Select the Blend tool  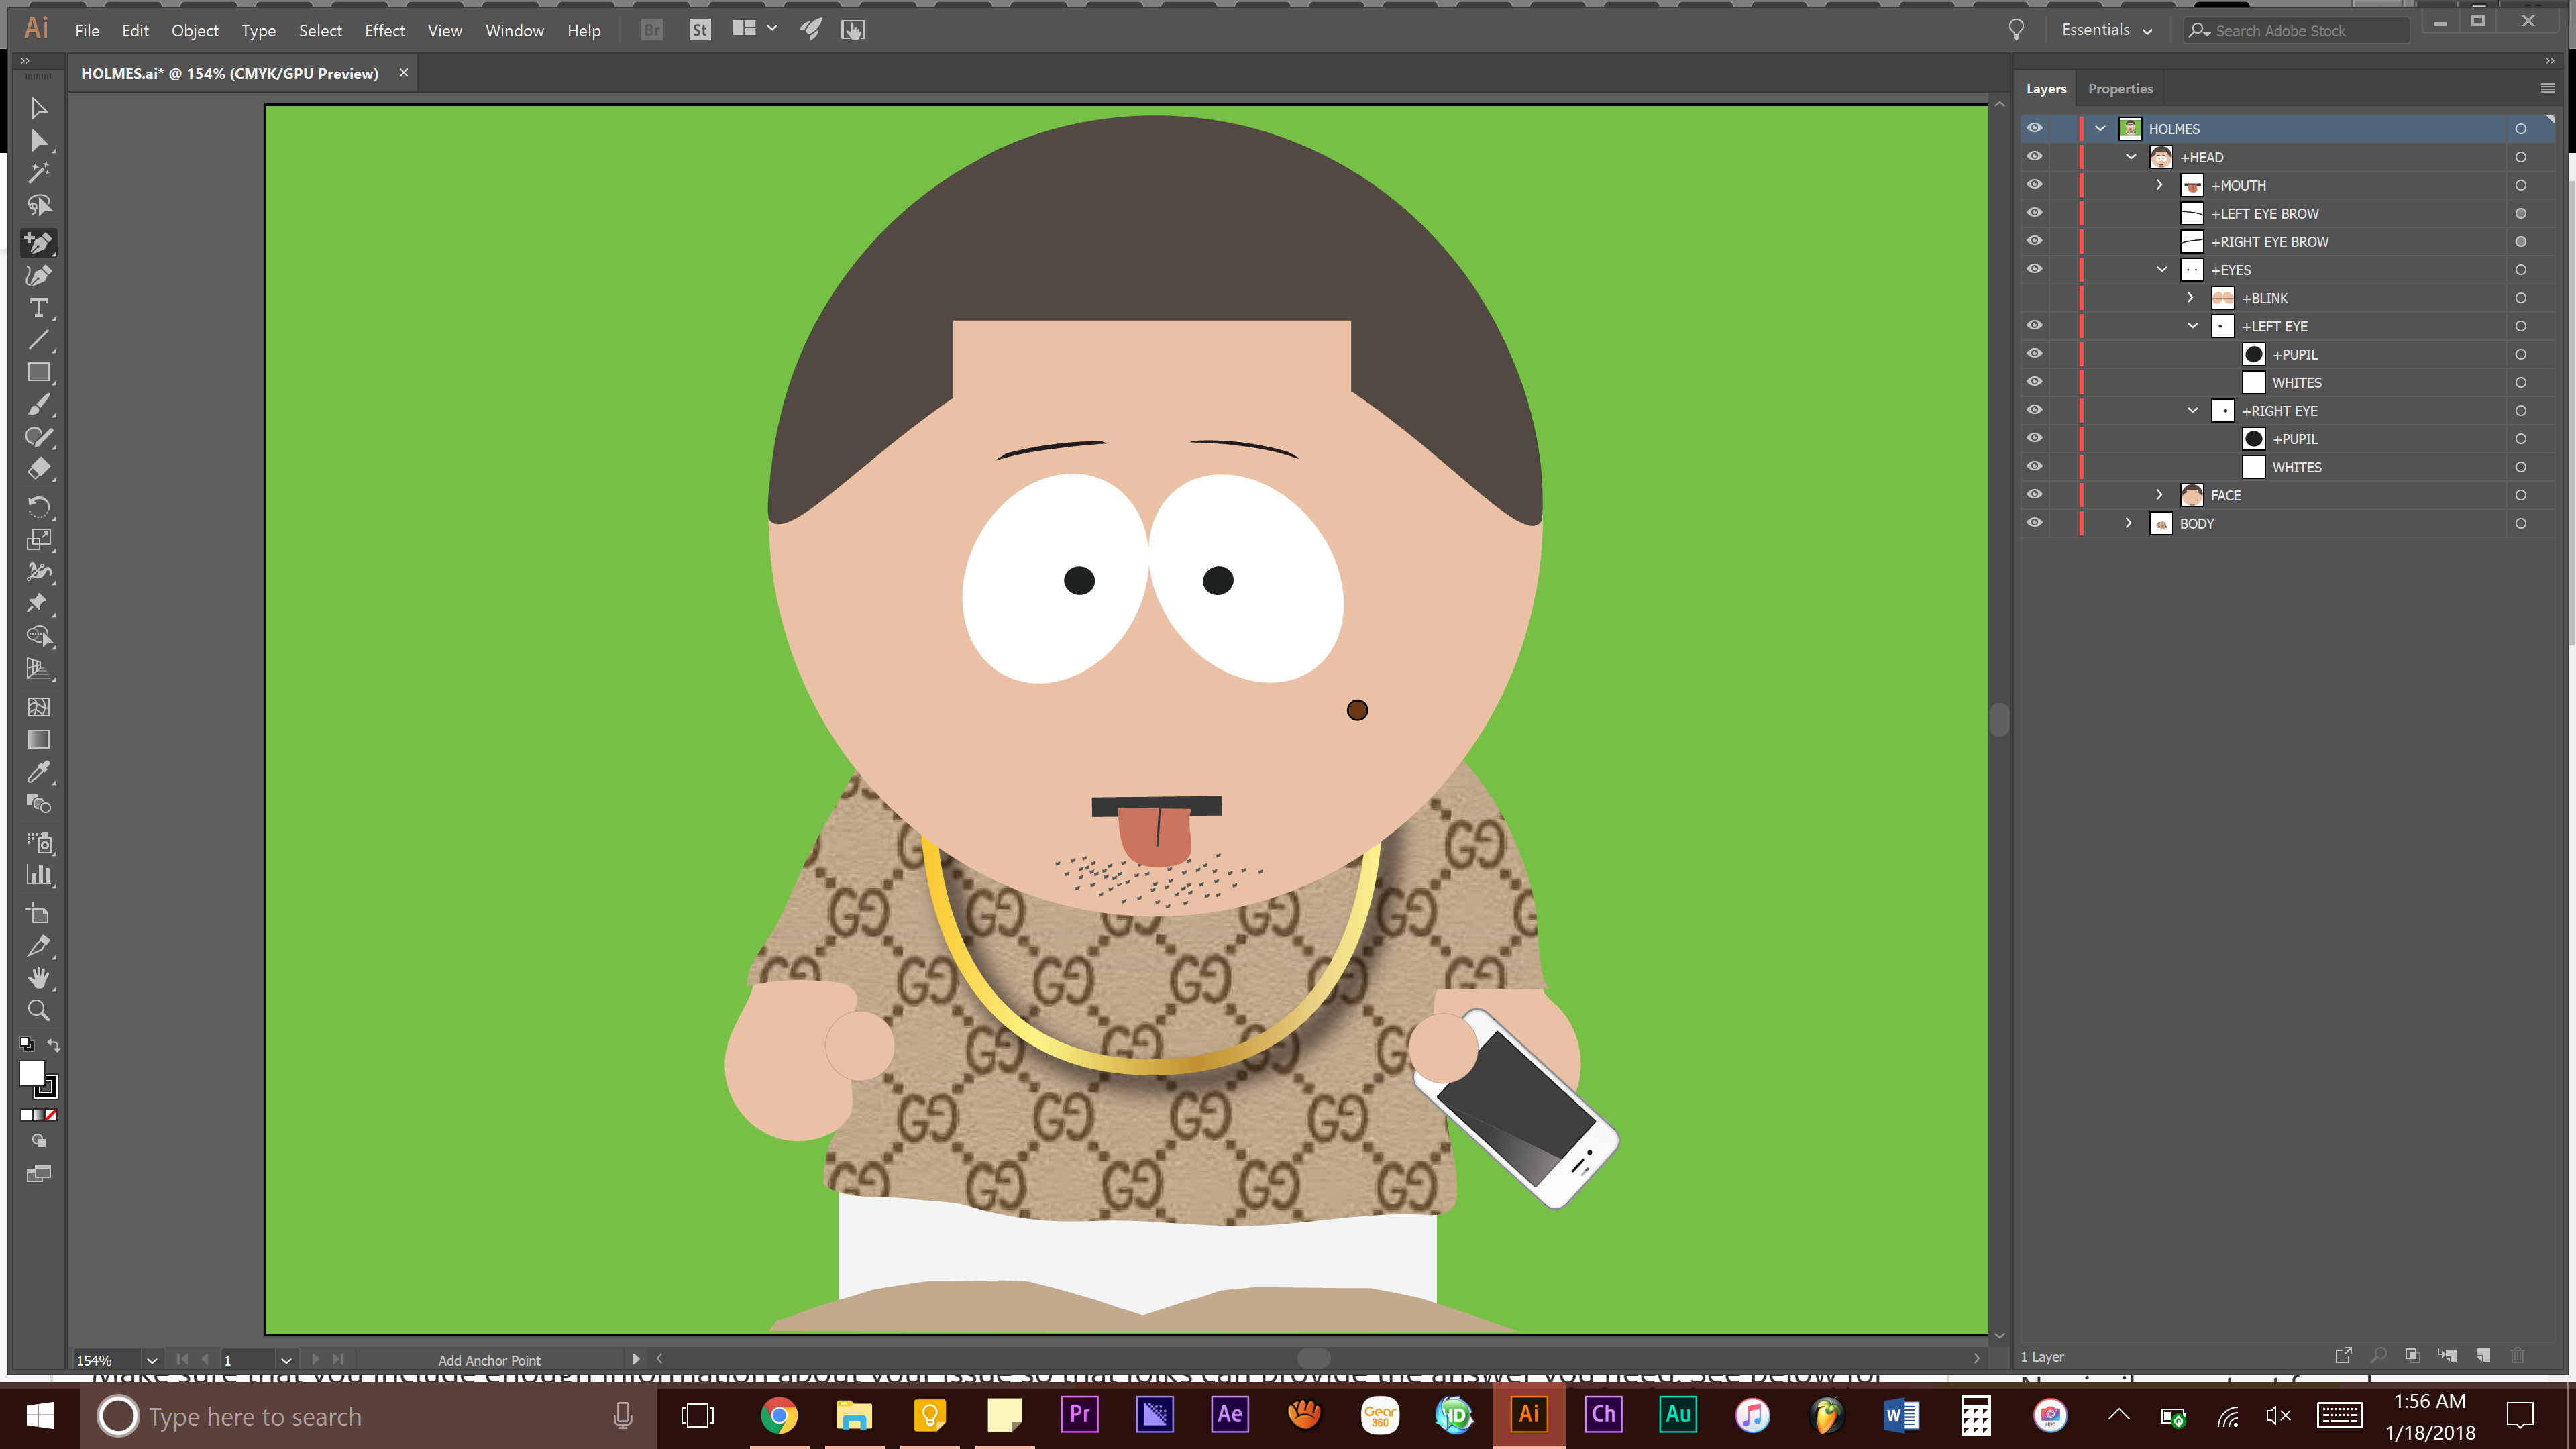click(x=39, y=803)
